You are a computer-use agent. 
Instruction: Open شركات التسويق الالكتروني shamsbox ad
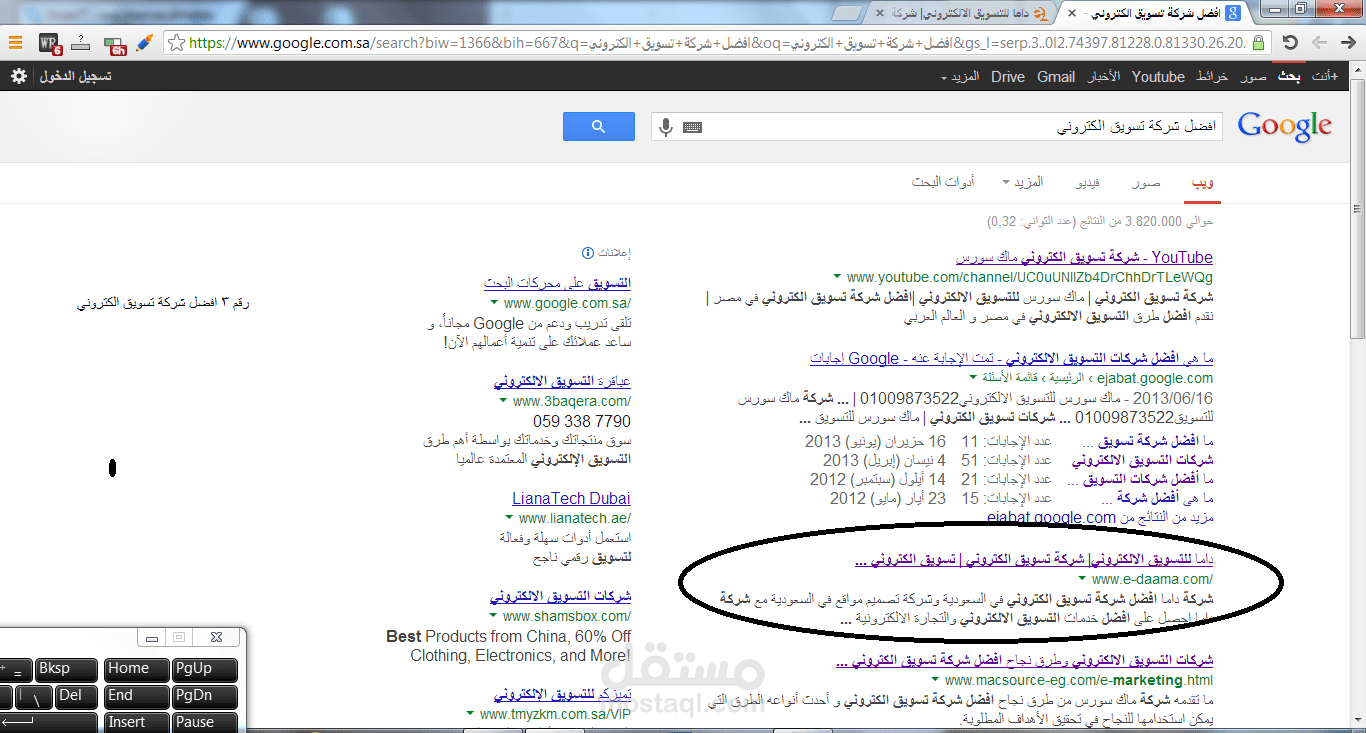tap(561, 596)
